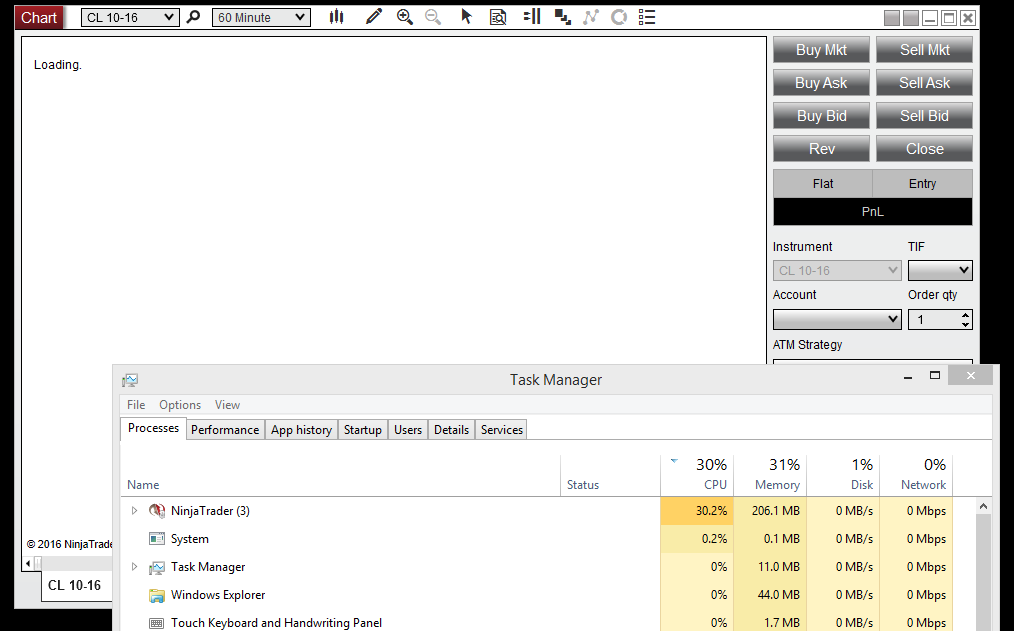
Task: Click the Close position button
Action: pyautogui.click(x=925, y=149)
